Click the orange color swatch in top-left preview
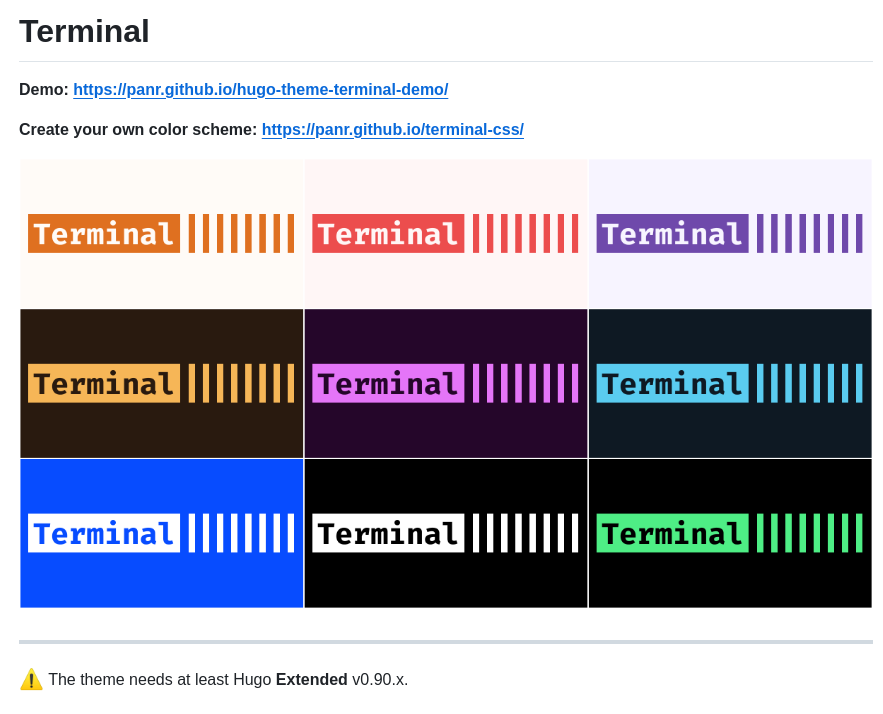Screen dimensions: 883x714 [x=103, y=233]
